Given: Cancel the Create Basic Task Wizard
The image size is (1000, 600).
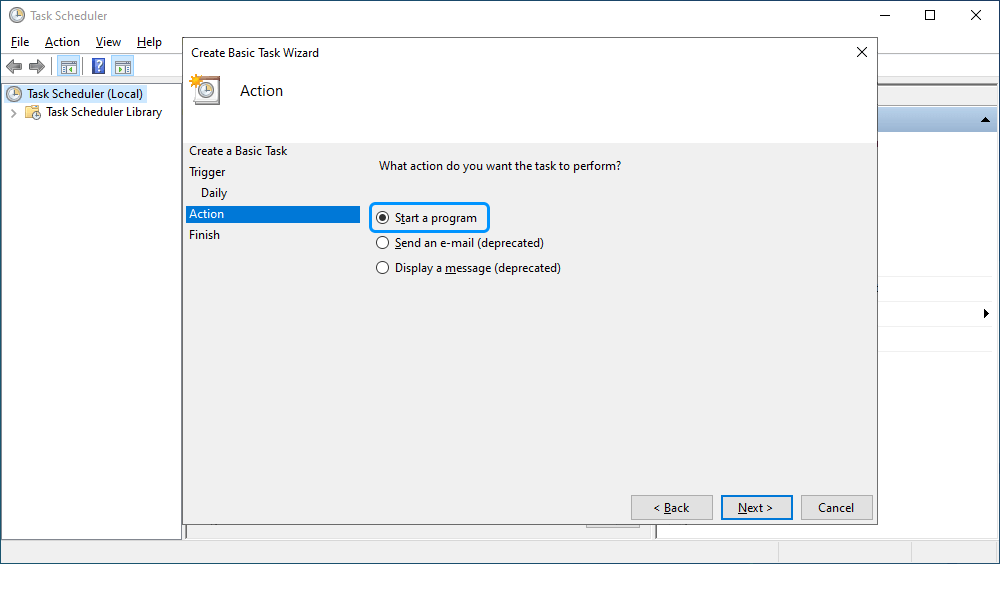Looking at the screenshot, I should (836, 508).
